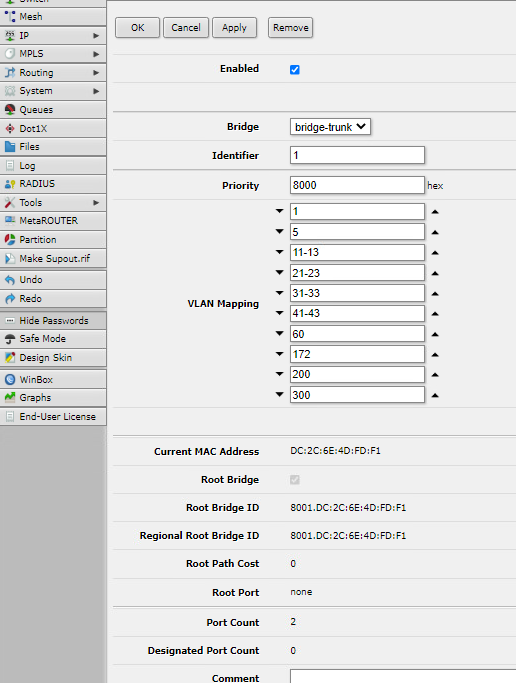Screen dimensions: 516x683
Task: Click the Apply button
Action: point(234,28)
